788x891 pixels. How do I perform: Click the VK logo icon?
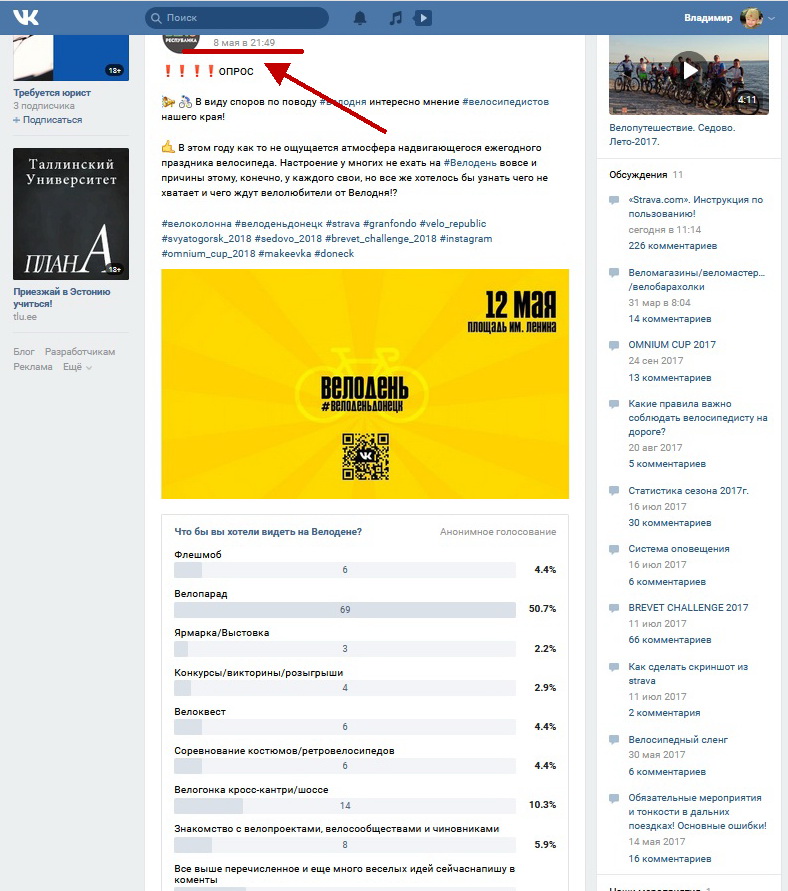(x=26, y=17)
